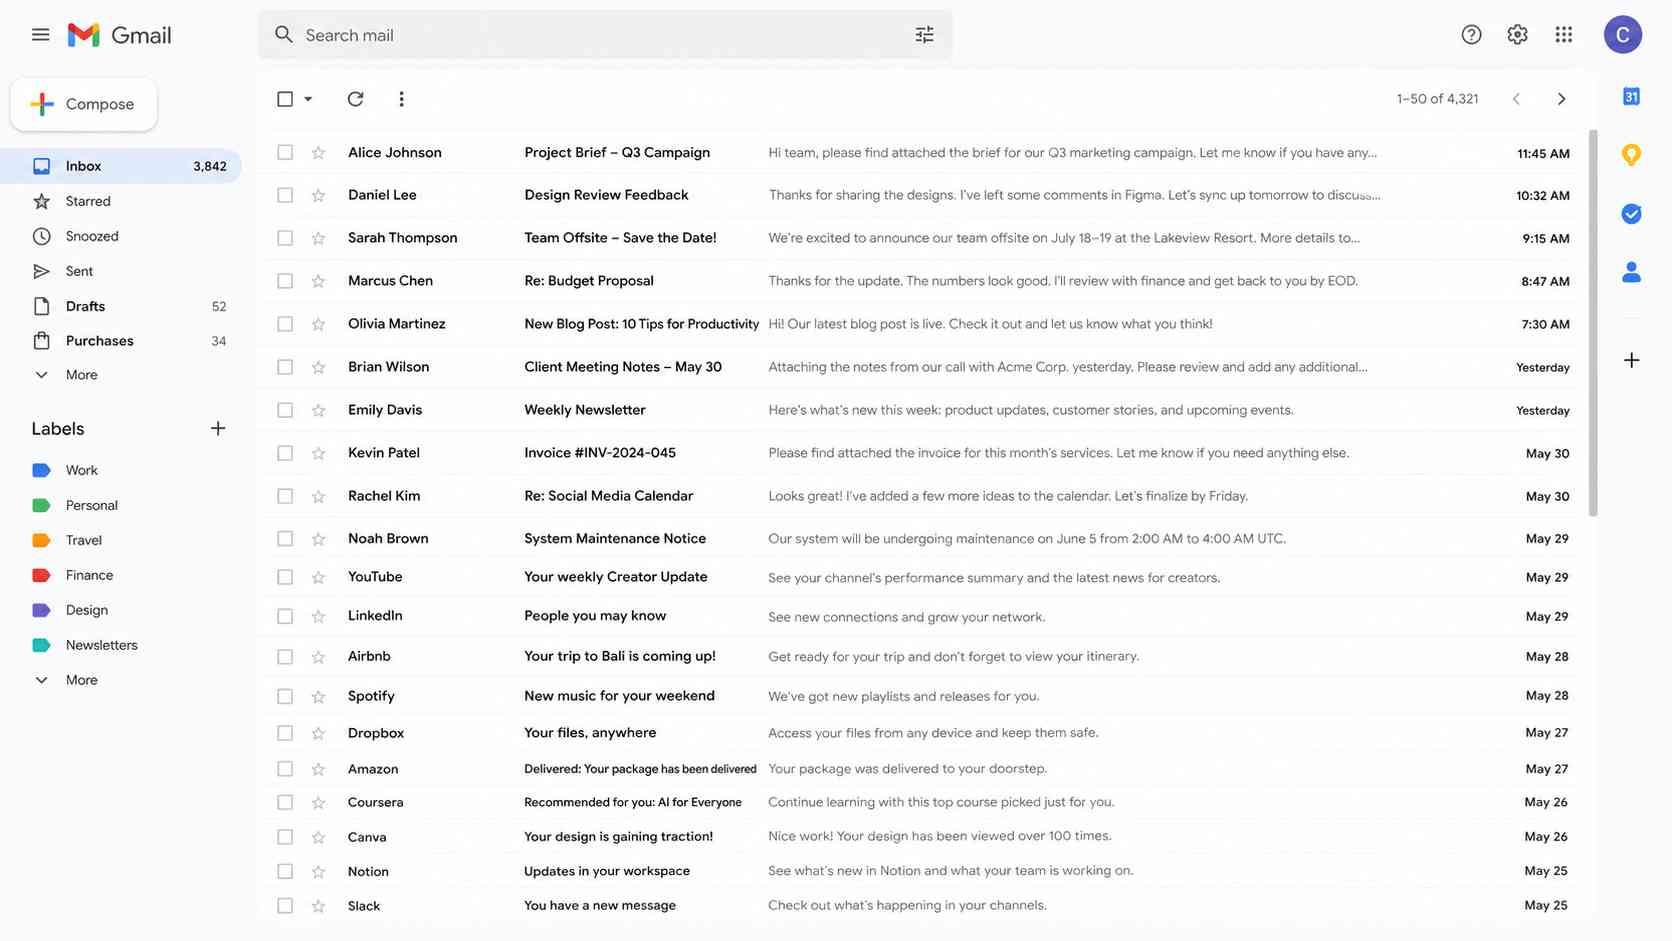Viewport: 1672px width, 941px height.
Task: Open Google Keep side panel
Action: (x=1631, y=155)
